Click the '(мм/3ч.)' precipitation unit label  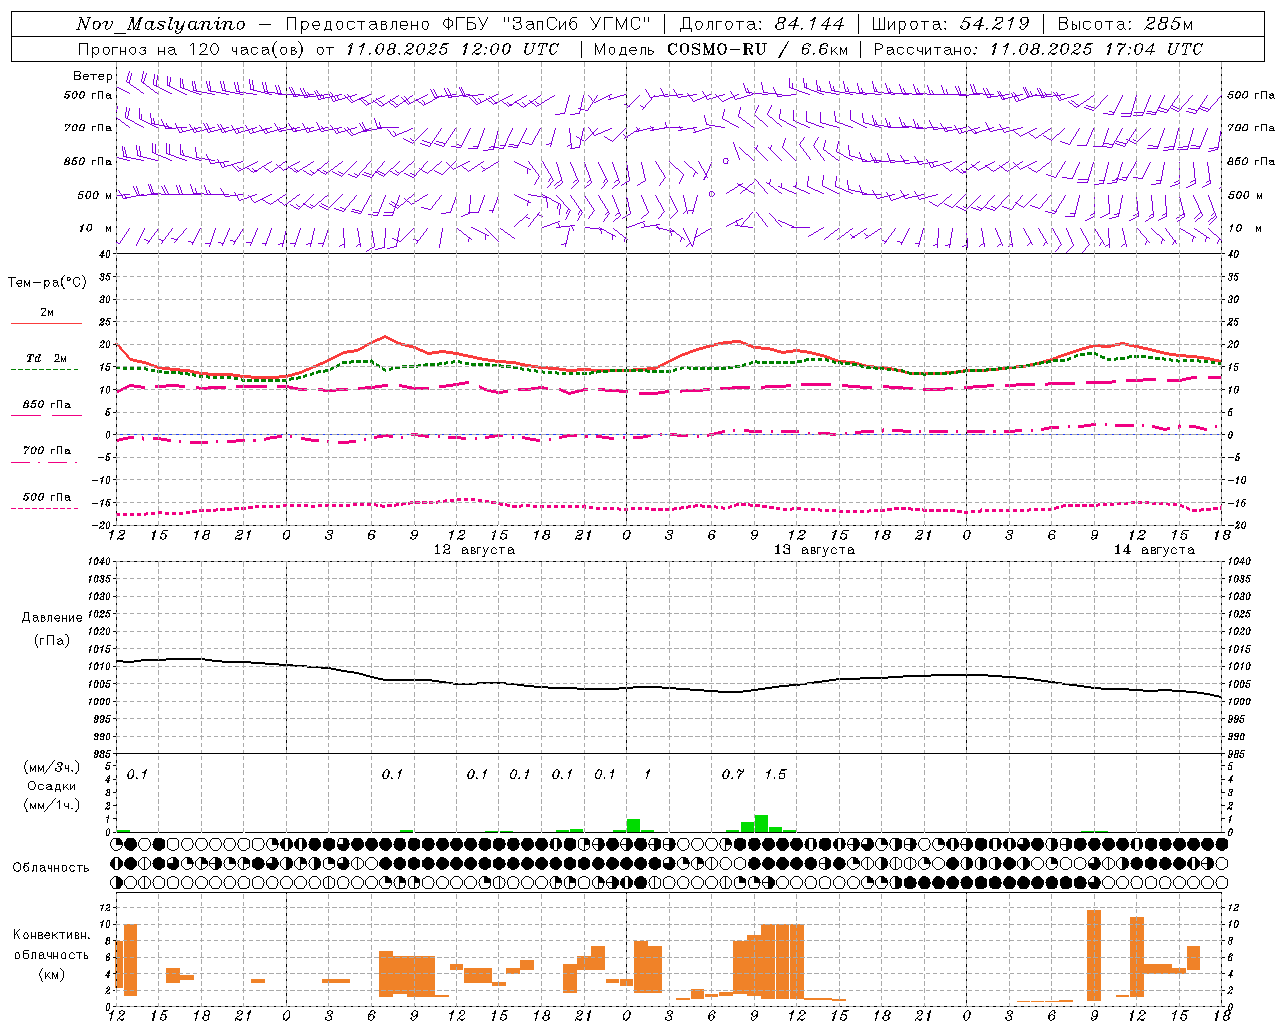(52, 767)
